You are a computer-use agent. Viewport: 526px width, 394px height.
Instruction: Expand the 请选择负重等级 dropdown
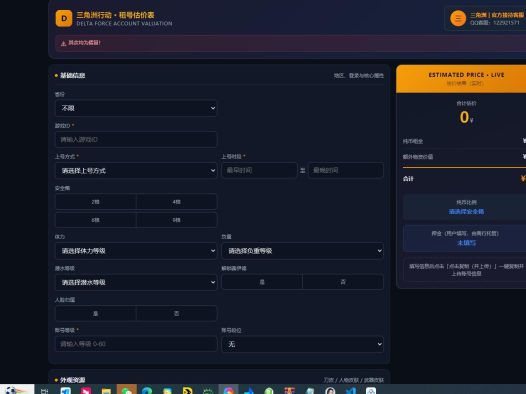(x=303, y=251)
